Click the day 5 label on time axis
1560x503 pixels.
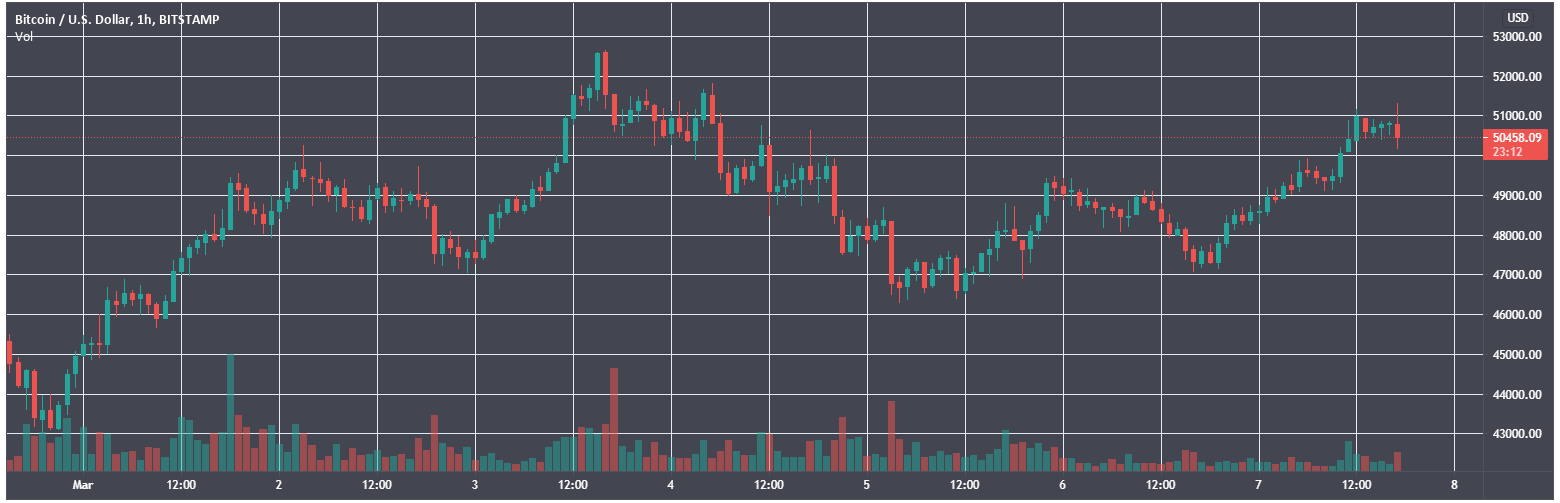(x=866, y=485)
